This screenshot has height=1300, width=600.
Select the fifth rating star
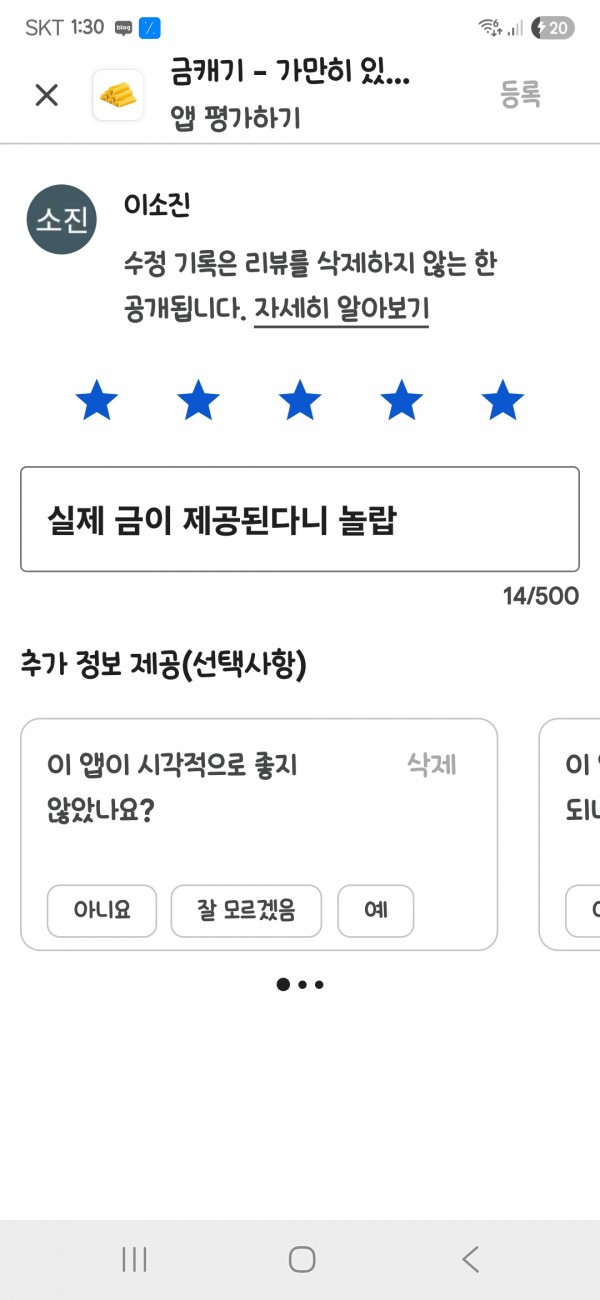(502, 401)
